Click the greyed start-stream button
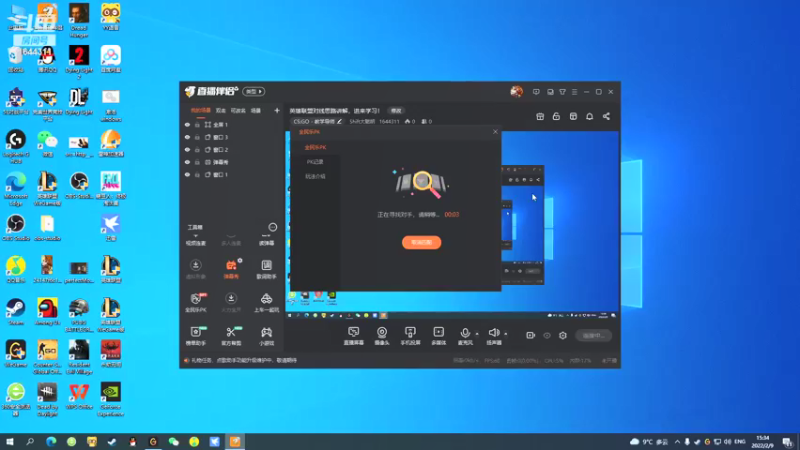Image resolution: width=800 pixels, height=450 pixels. coord(593,336)
